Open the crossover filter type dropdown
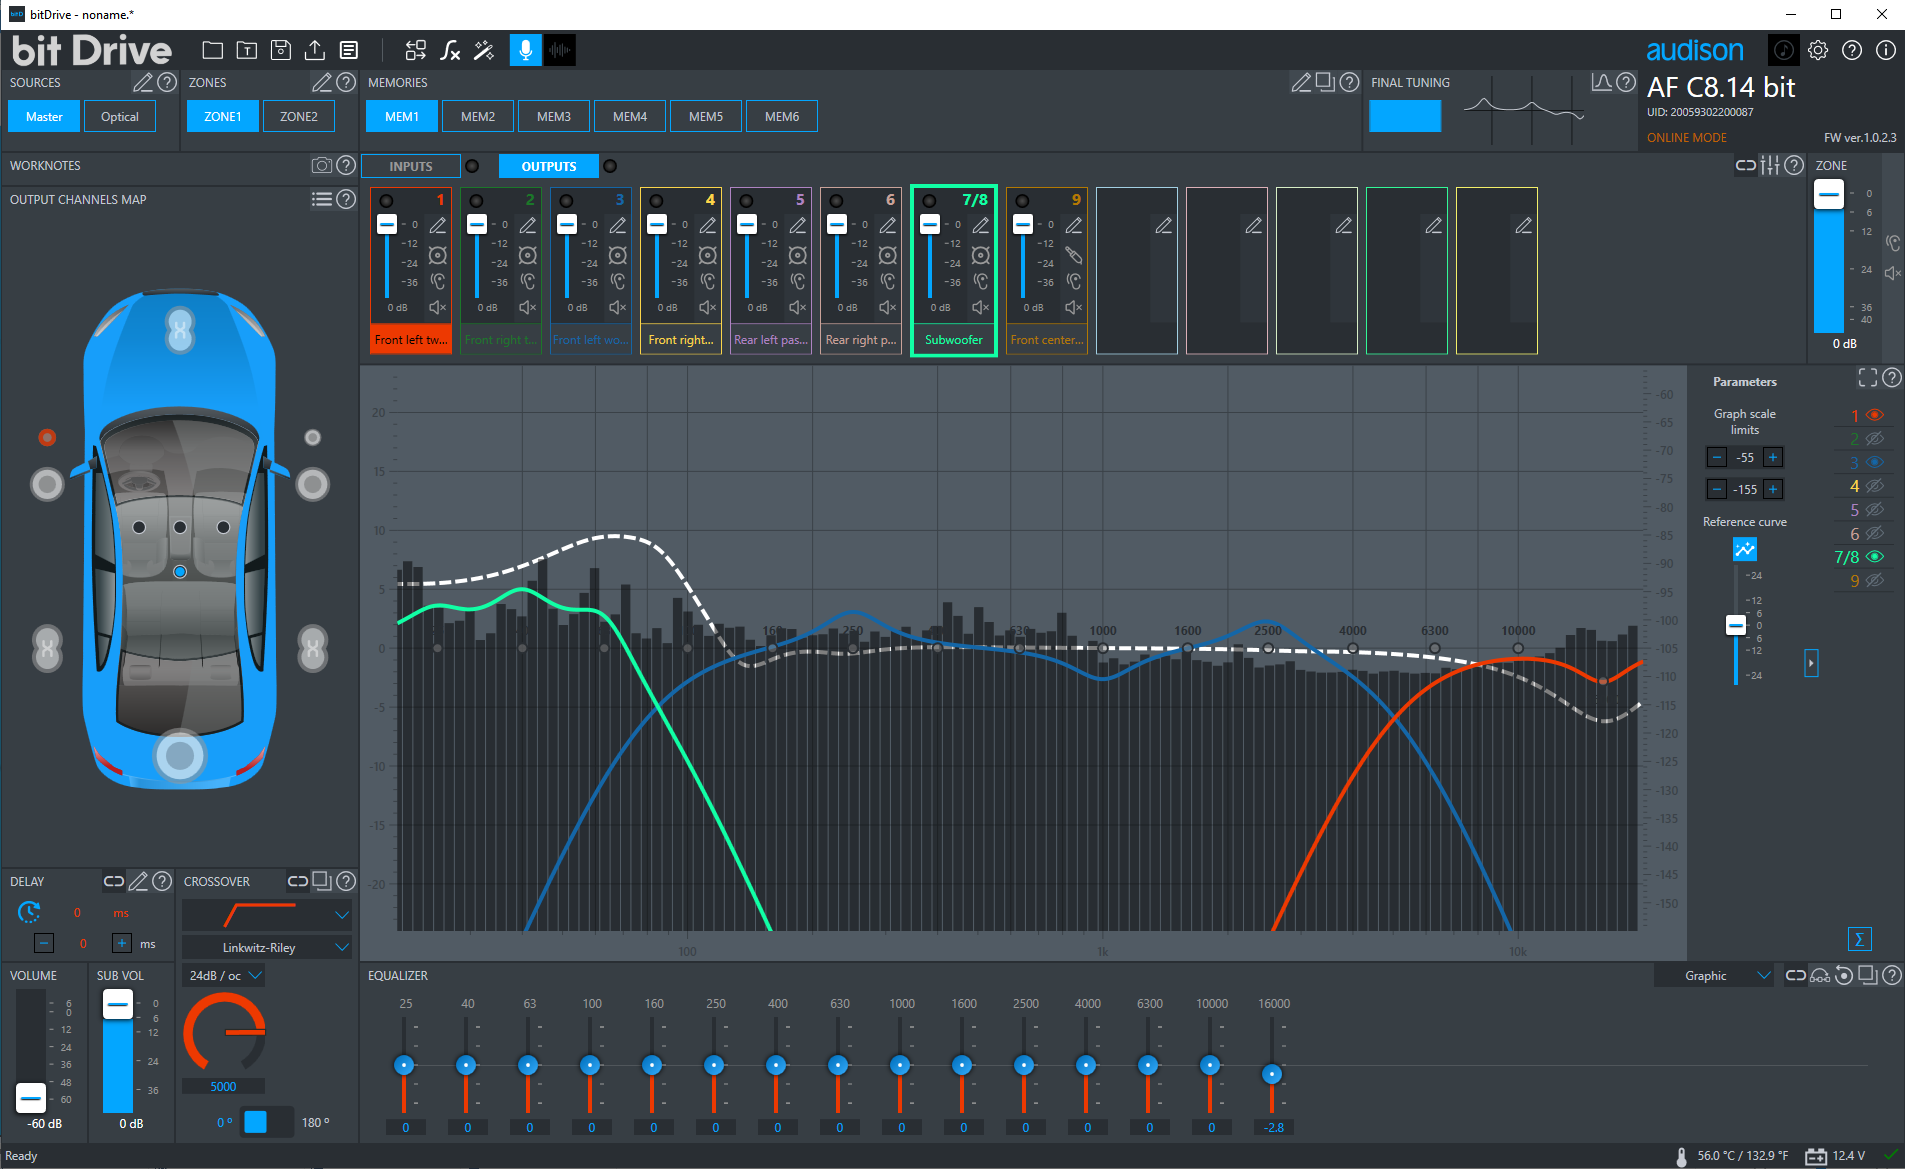The height and width of the screenshot is (1169, 1905). tap(266, 915)
